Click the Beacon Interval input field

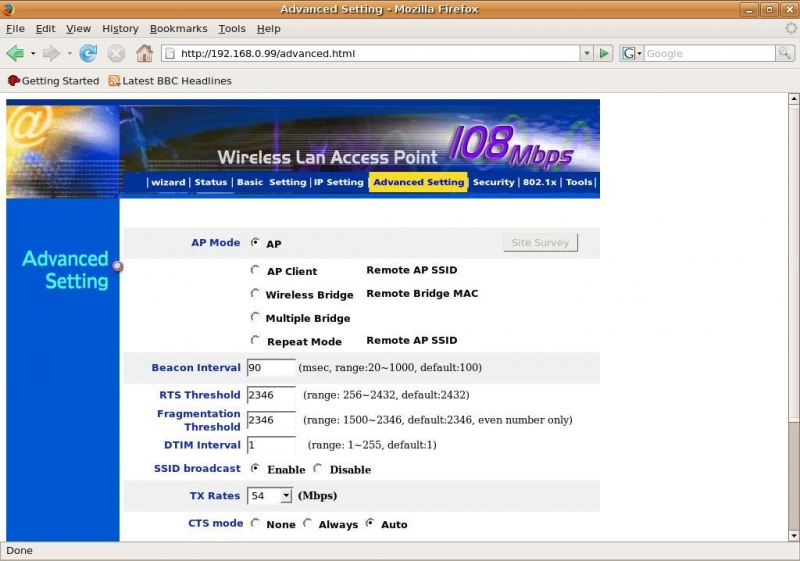click(271, 368)
